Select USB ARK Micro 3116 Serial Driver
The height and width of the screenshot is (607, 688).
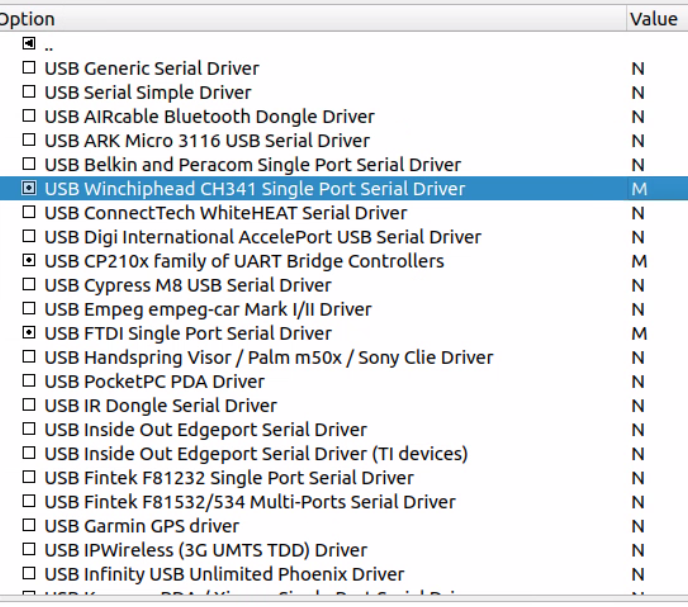pos(207,140)
